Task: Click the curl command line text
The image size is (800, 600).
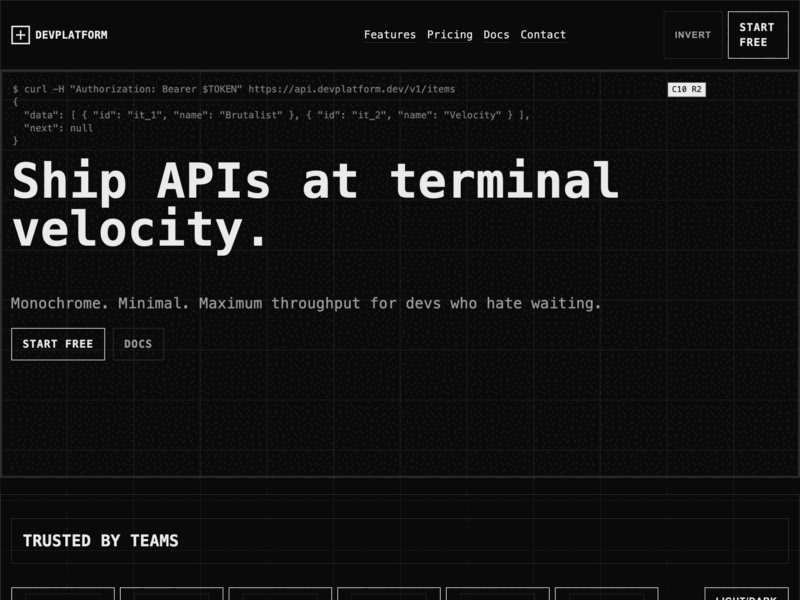Action: 234,89
